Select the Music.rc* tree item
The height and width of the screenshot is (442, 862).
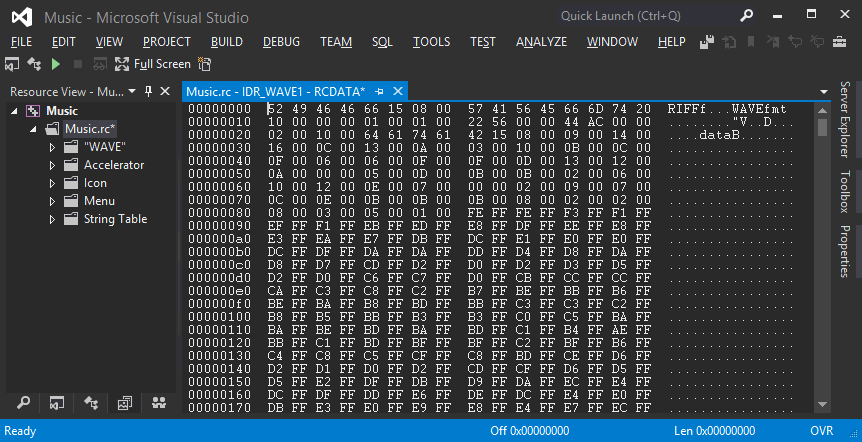(x=90, y=129)
